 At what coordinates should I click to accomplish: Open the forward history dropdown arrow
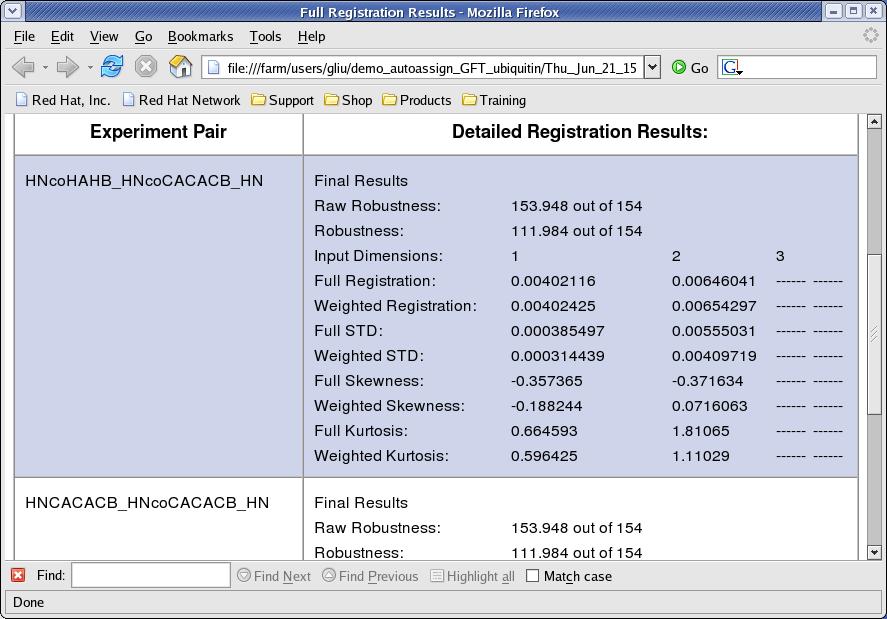(x=90, y=68)
